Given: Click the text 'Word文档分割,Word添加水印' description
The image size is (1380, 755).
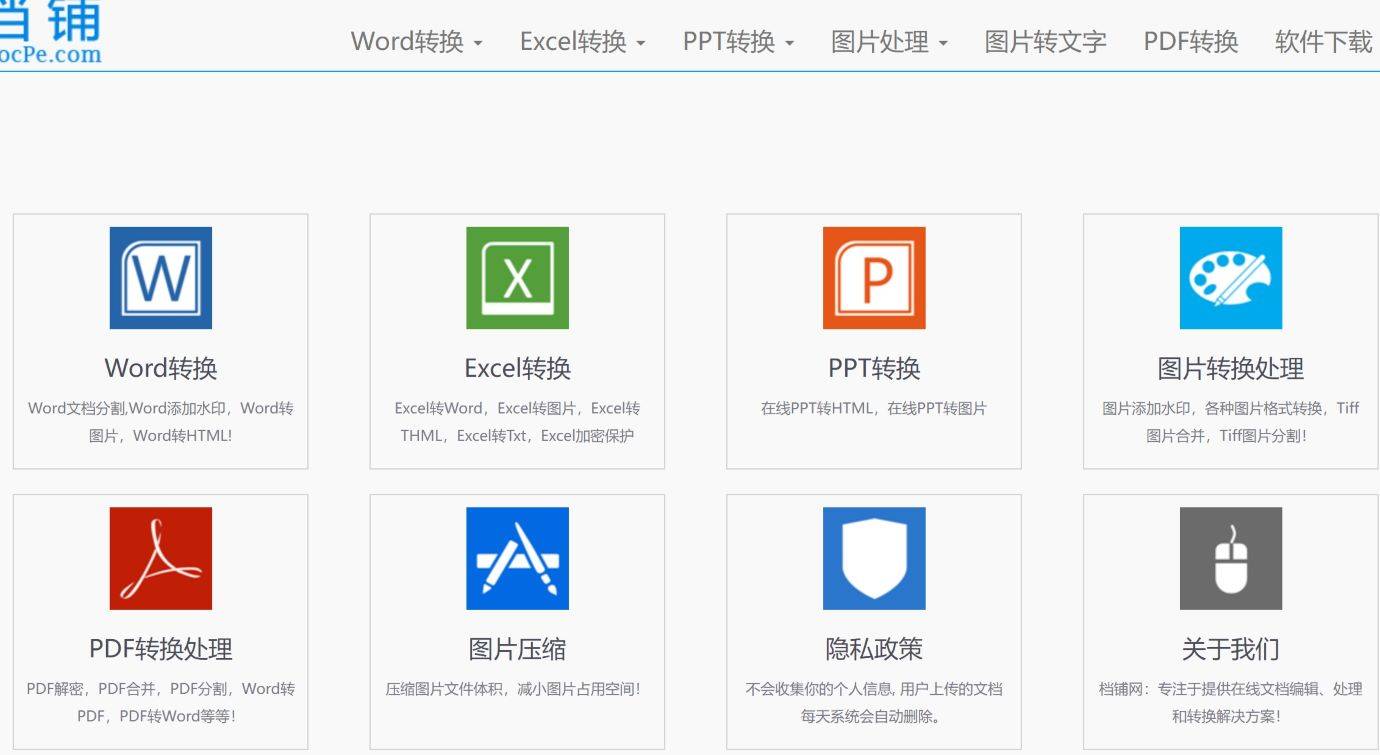Looking at the screenshot, I should [161, 422].
